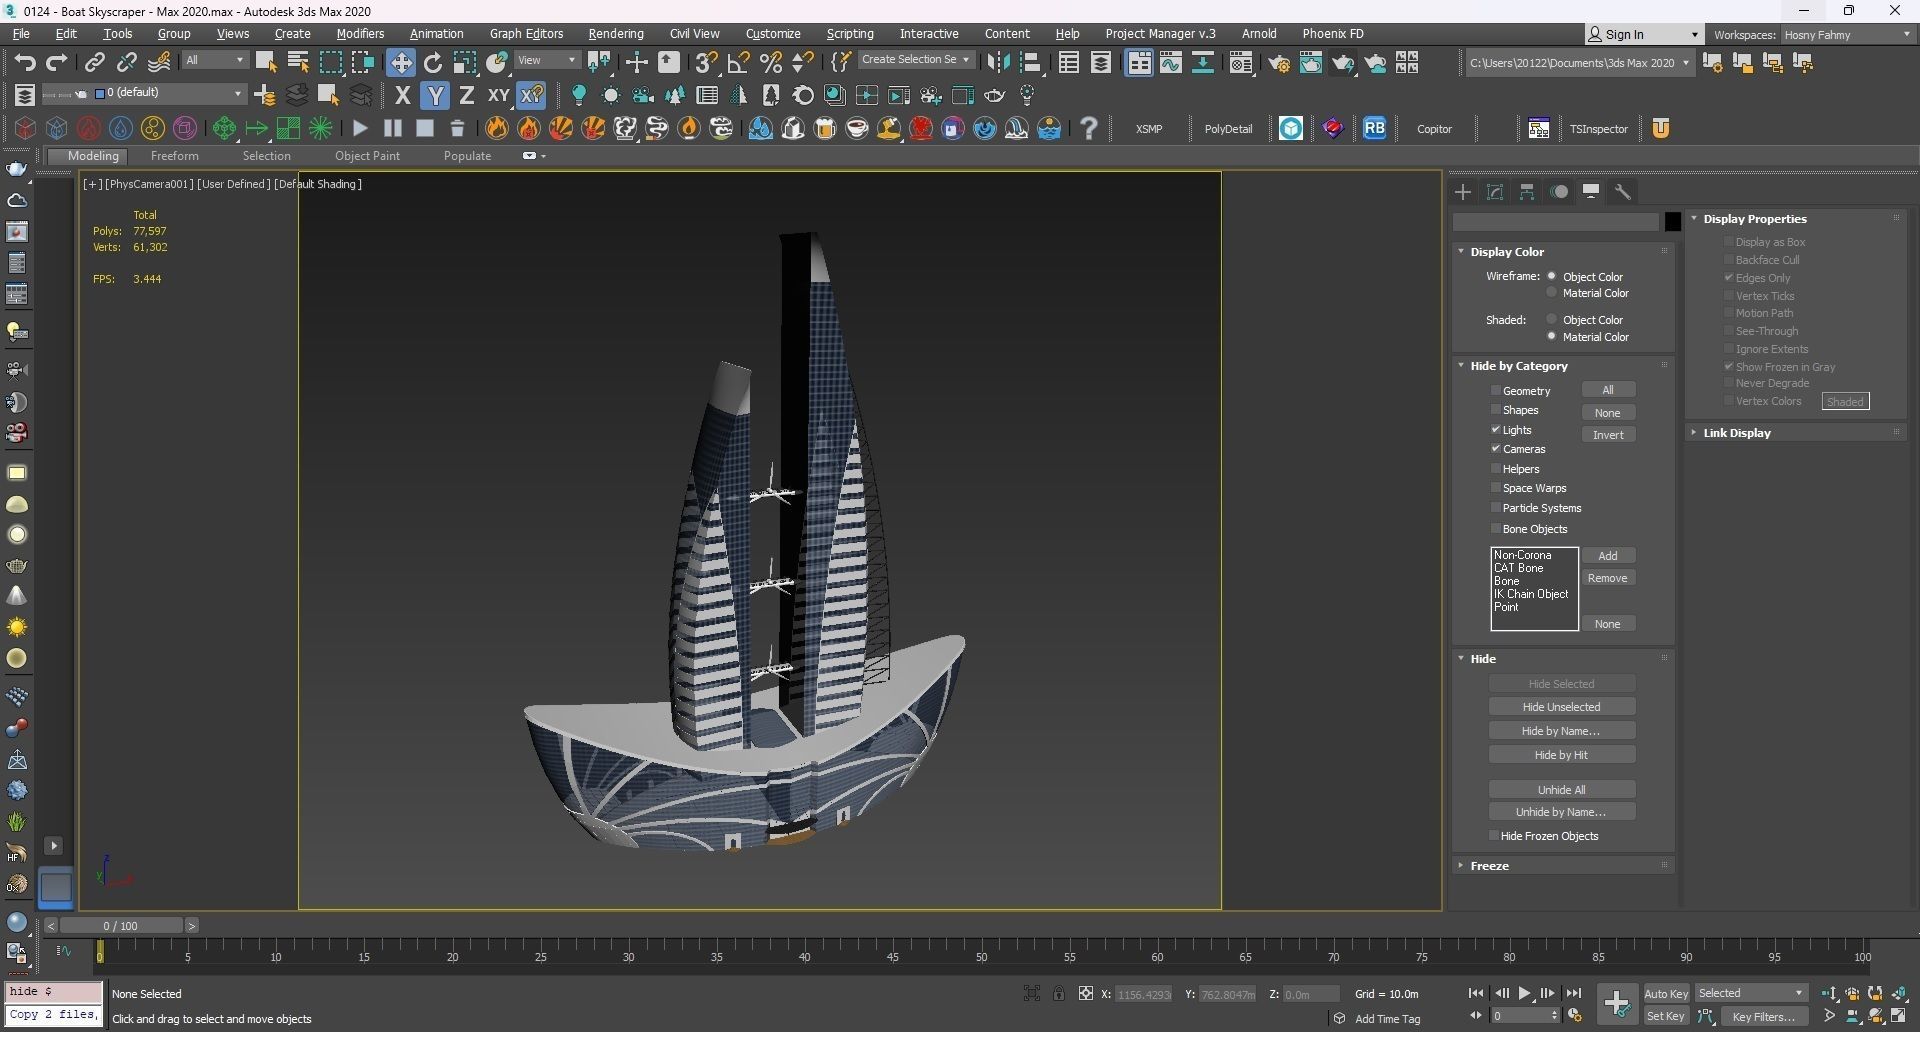Check the Geometry hide category
Image resolution: width=1920 pixels, height=1040 pixels.
click(x=1496, y=391)
